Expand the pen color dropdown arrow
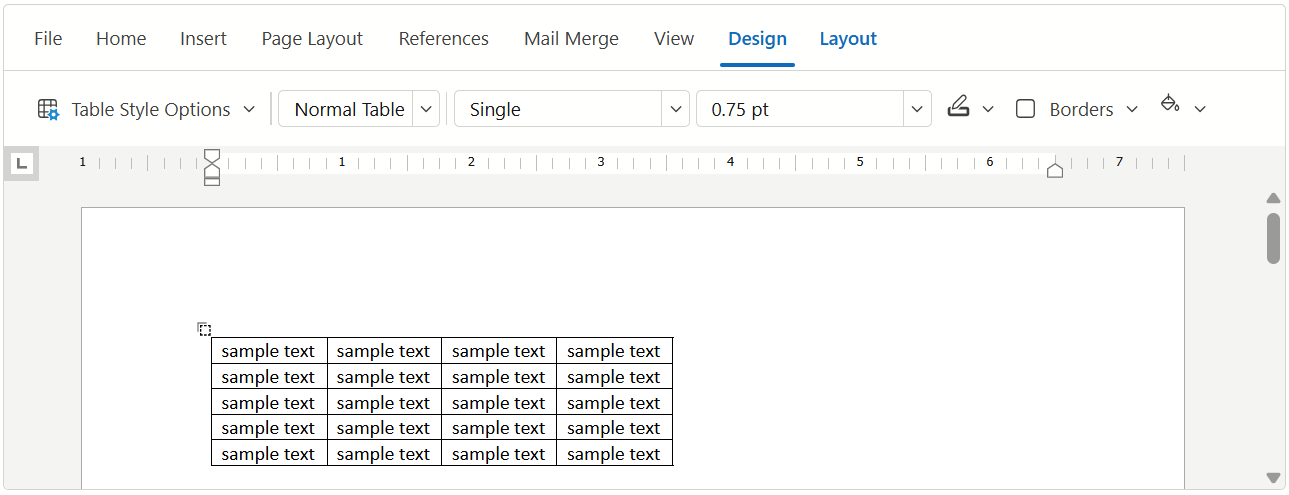The image size is (1289, 495). click(988, 109)
